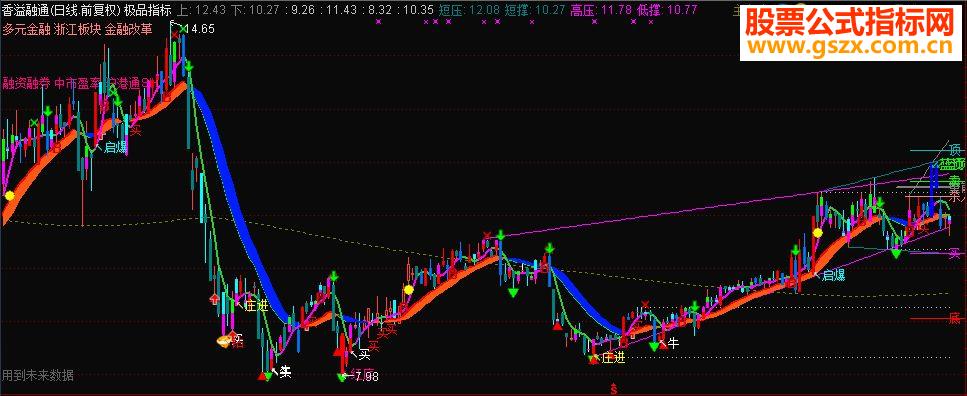967x396 pixels.
Task: Open the www.gszx.com.cn link in the banner
Action: [851, 46]
